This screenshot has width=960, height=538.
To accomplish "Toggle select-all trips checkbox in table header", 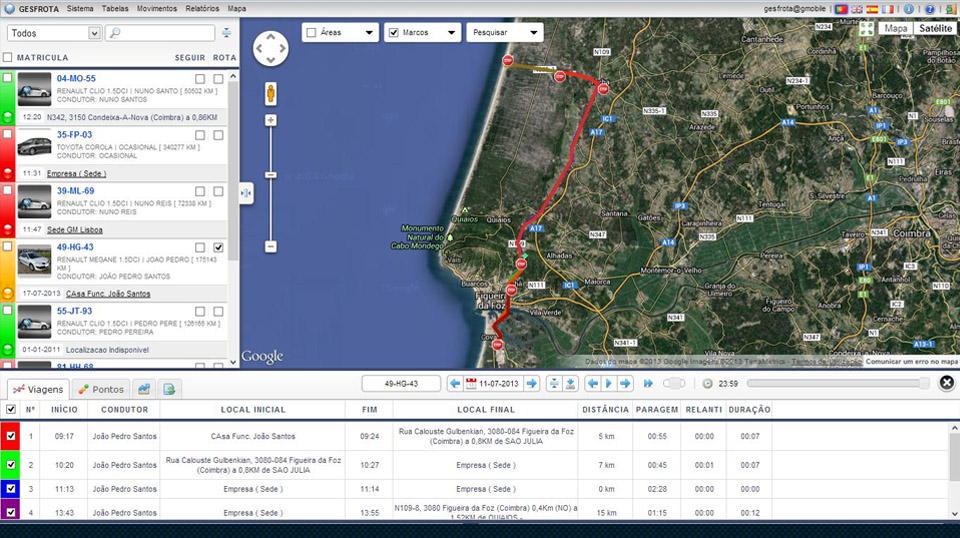I will coord(10,409).
